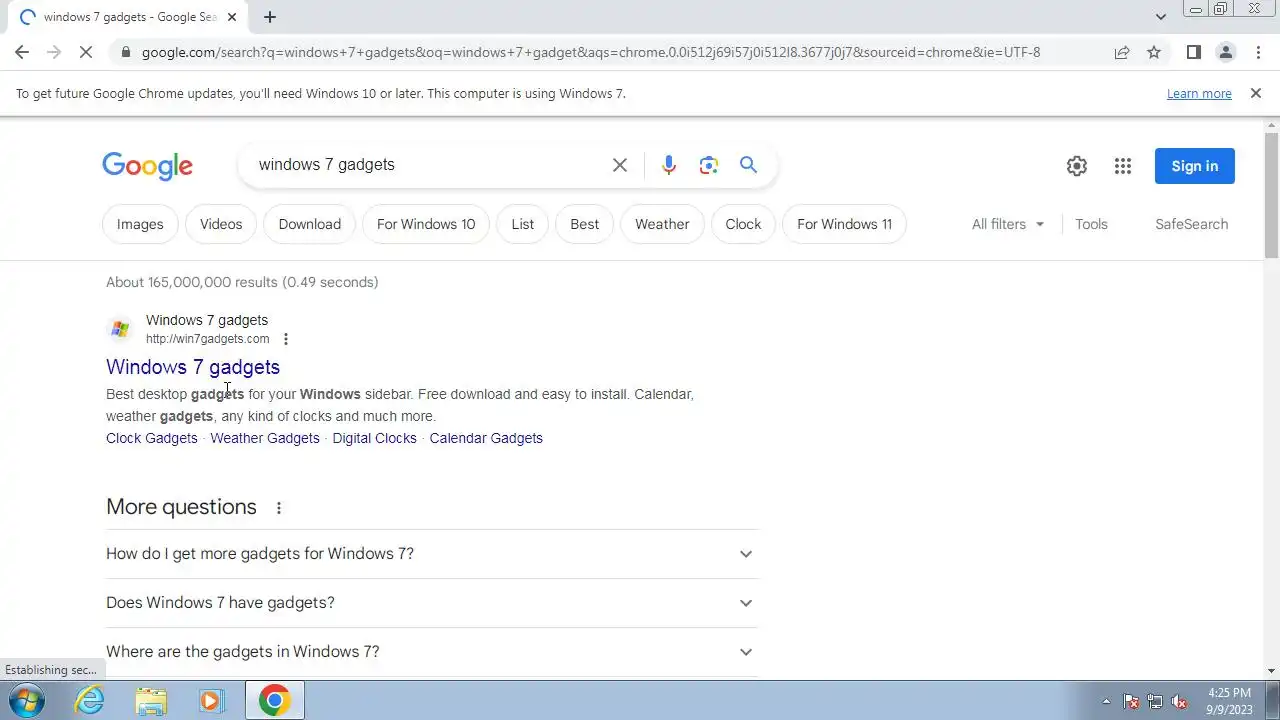Click the share page icon in address bar

tap(1122, 52)
